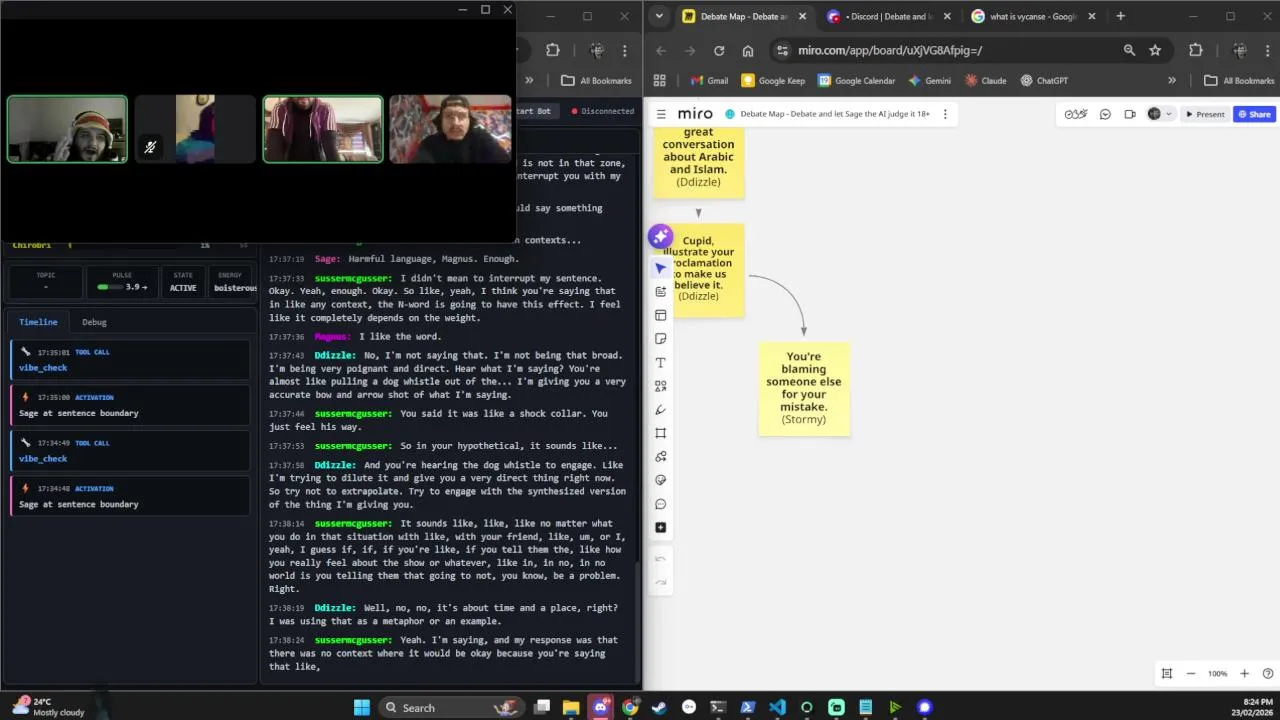The height and width of the screenshot is (720, 1280).
Task: Click fit-to-screen frames icon in Miro zoom bar
Action: click(1166, 674)
